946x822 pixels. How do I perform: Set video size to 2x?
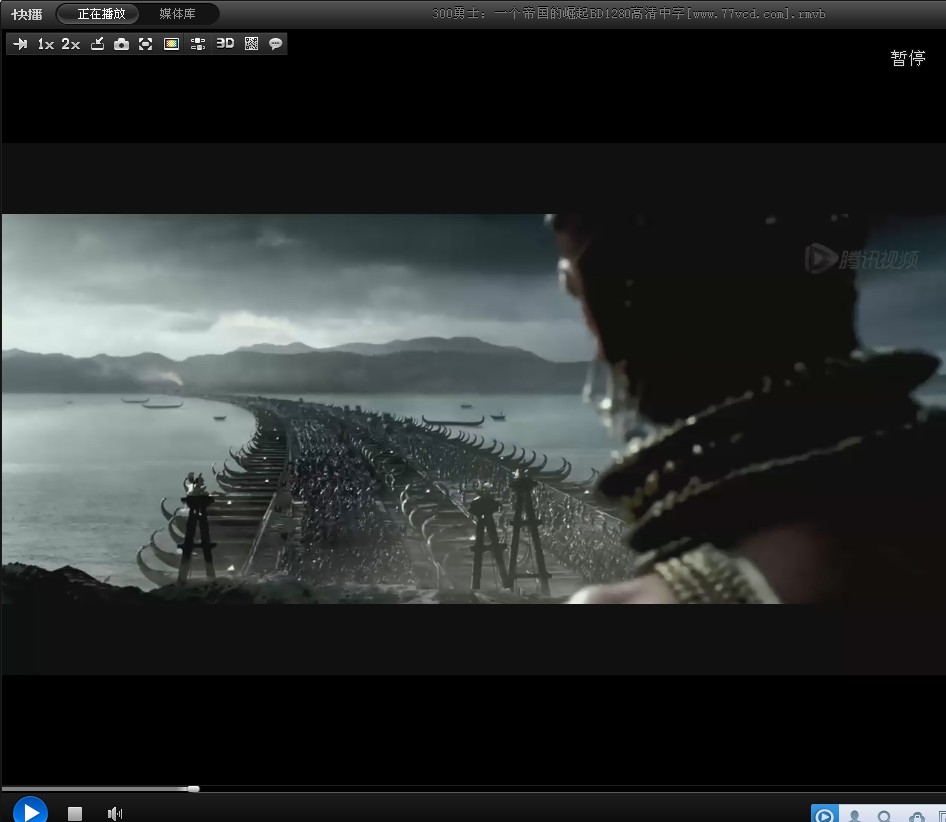(x=71, y=44)
